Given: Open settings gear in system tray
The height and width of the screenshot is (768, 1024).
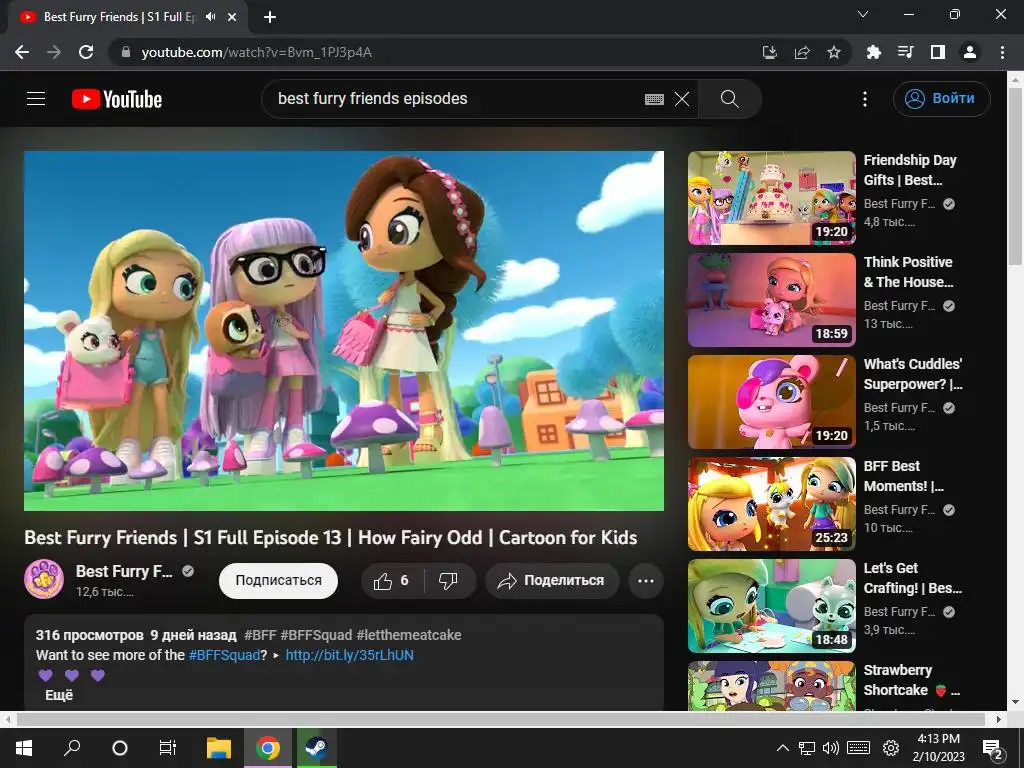Looking at the screenshot, I should pyautogui.click(x=891, y=748).
